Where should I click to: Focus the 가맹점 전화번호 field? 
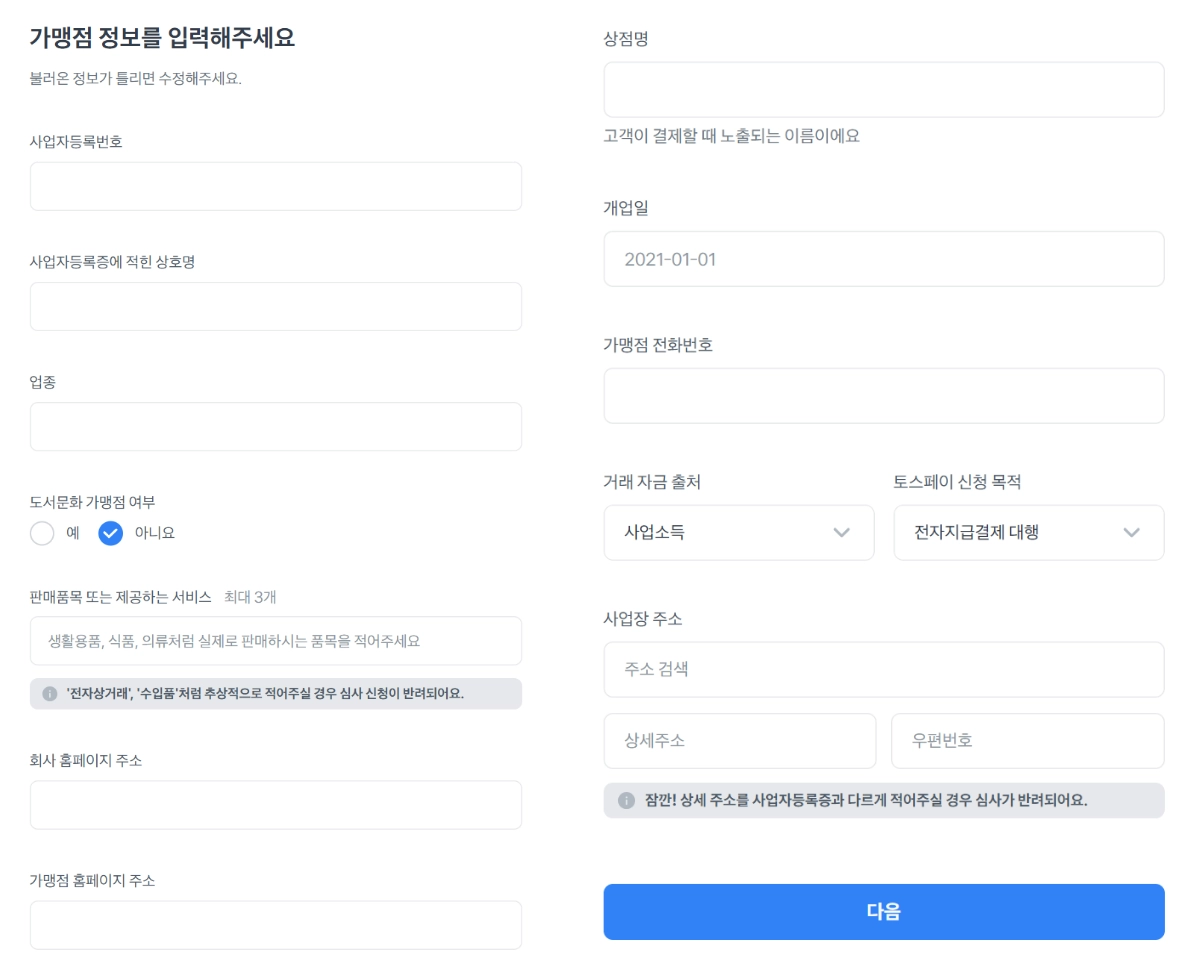pos(883,396)
